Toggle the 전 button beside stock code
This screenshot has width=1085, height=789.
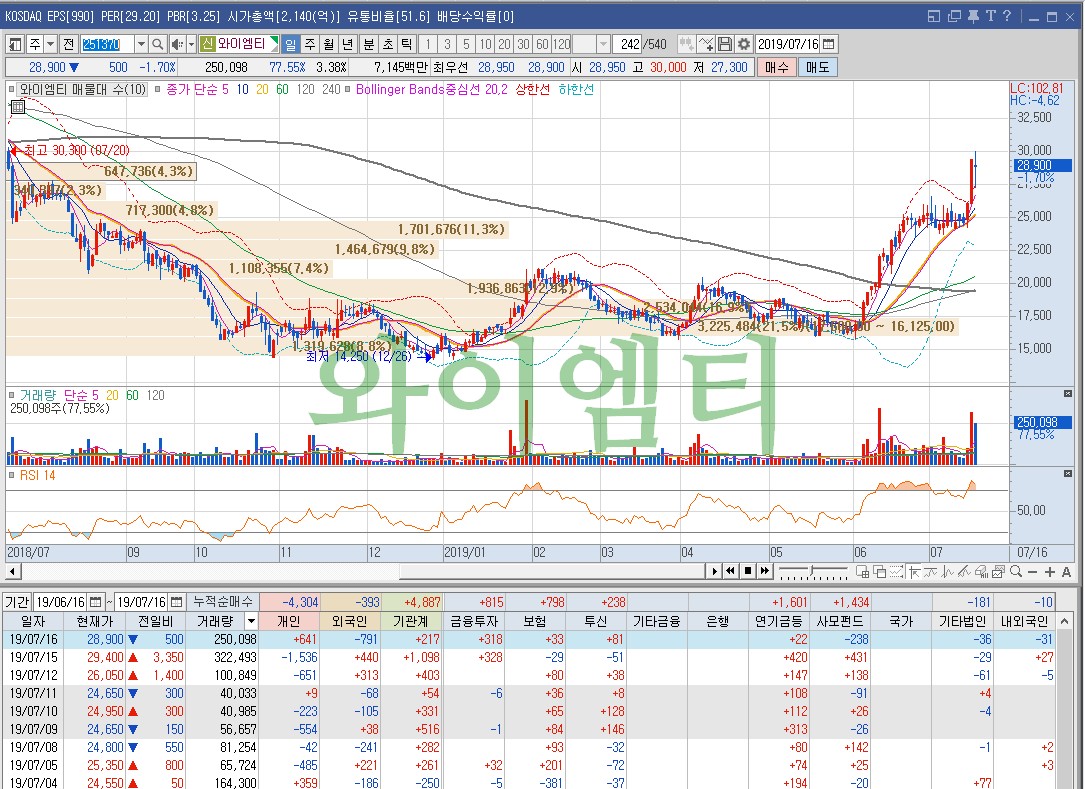point(68,44)
